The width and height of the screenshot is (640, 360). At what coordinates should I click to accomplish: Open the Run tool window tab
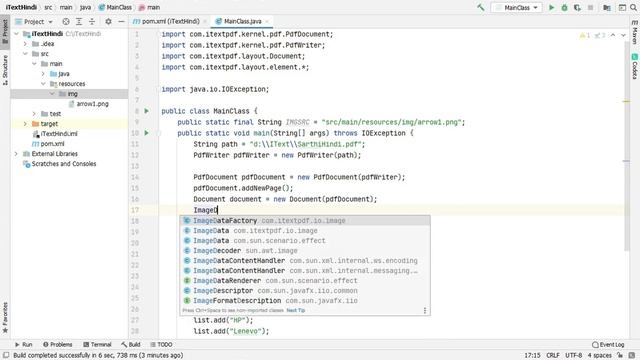tap(24, 344)
